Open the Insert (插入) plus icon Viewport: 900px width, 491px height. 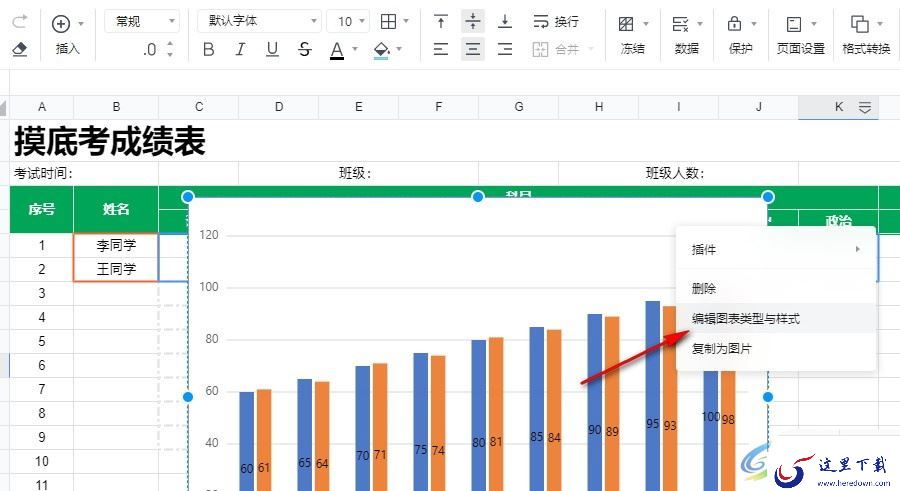point(61,24)
